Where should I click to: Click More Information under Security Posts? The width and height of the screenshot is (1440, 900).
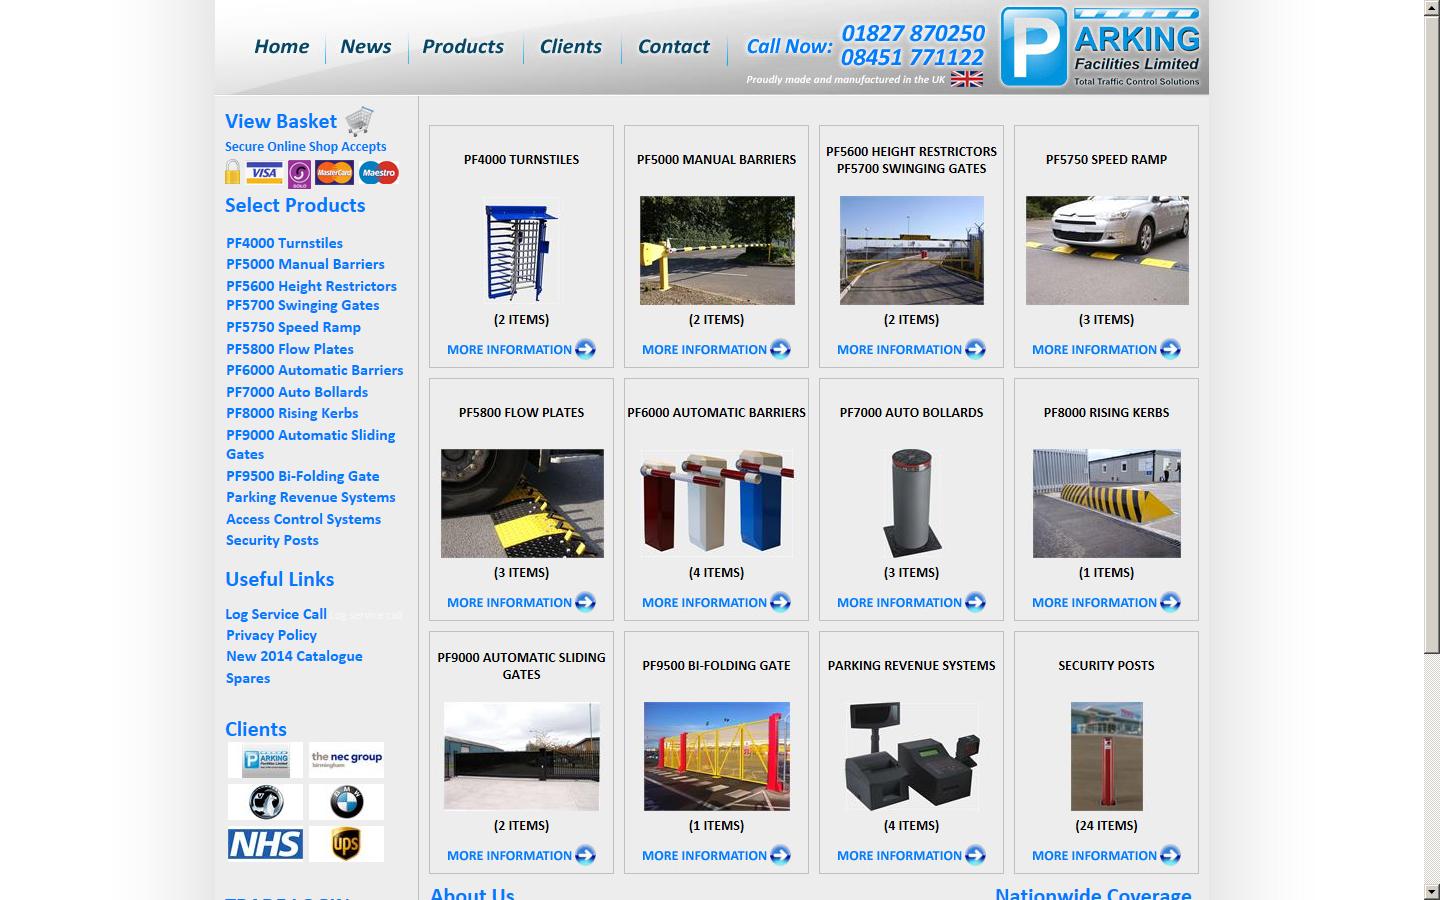pos(1095,855)
